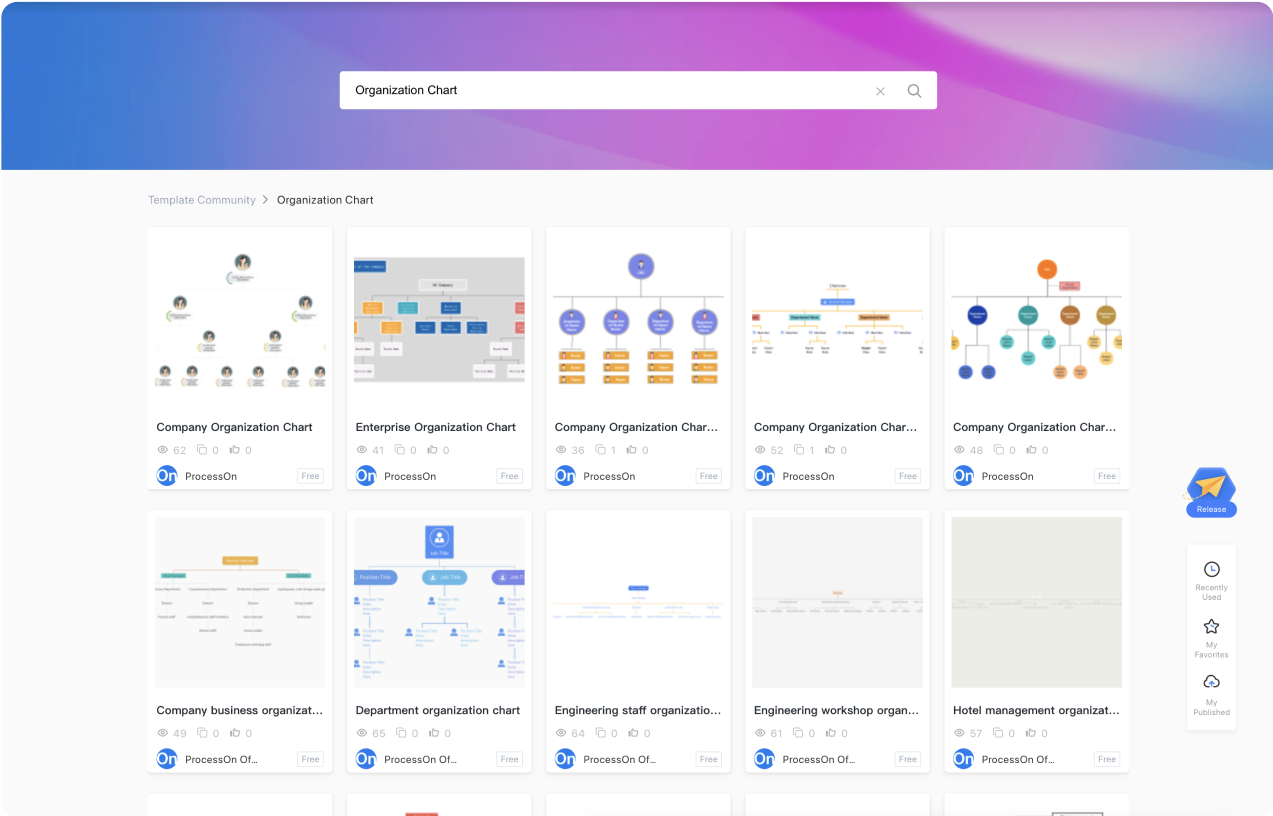The width and height of the screenshot is (1273, 816).
Task: Open My Favorites star icon
Action: pos(1211,627)
